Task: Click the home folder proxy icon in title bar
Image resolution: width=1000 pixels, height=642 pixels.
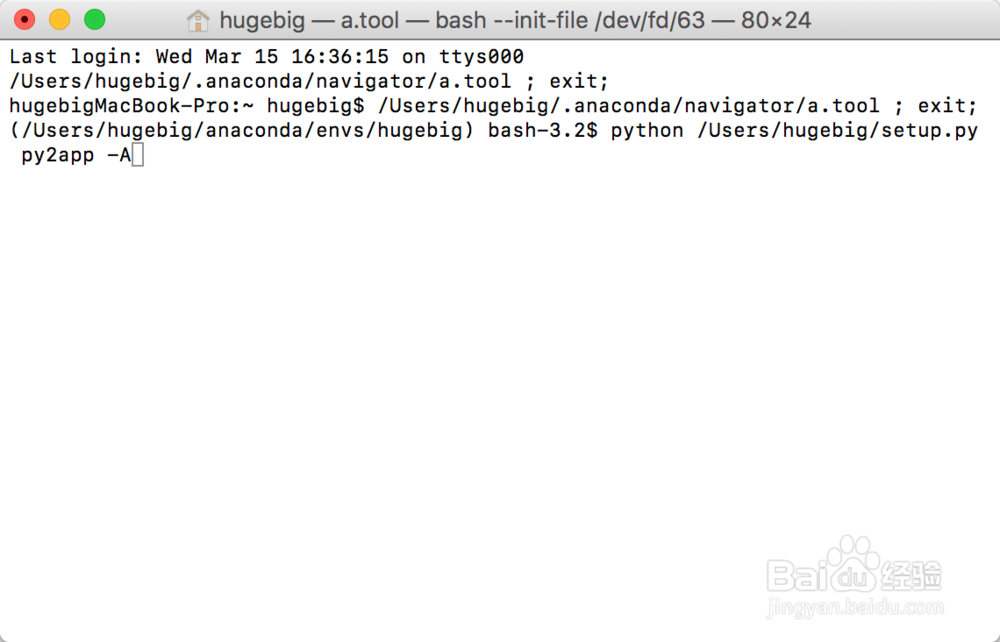Action: (x=198, y=21)
